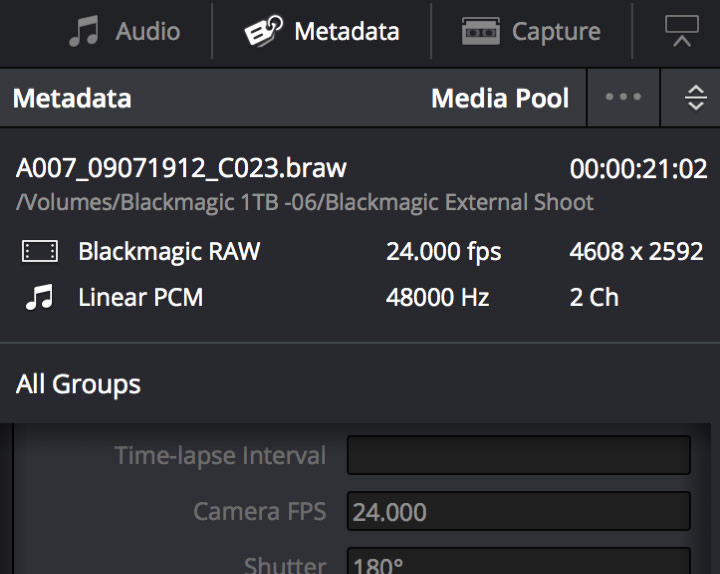The width and height of the screenshot is (720, 574).
Task: Open the metadata sort/group chevron dropdown
Action: (x=696, y=97)
